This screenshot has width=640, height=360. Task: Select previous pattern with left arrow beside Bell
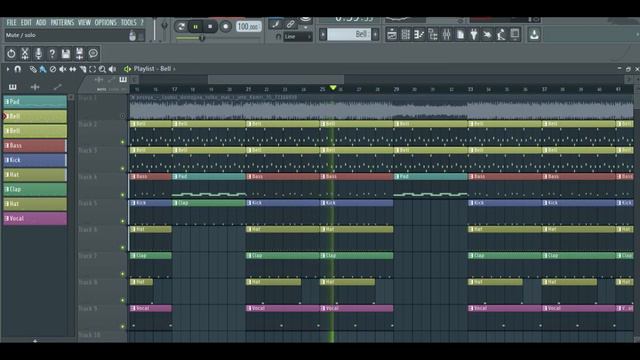click(322, 35)
